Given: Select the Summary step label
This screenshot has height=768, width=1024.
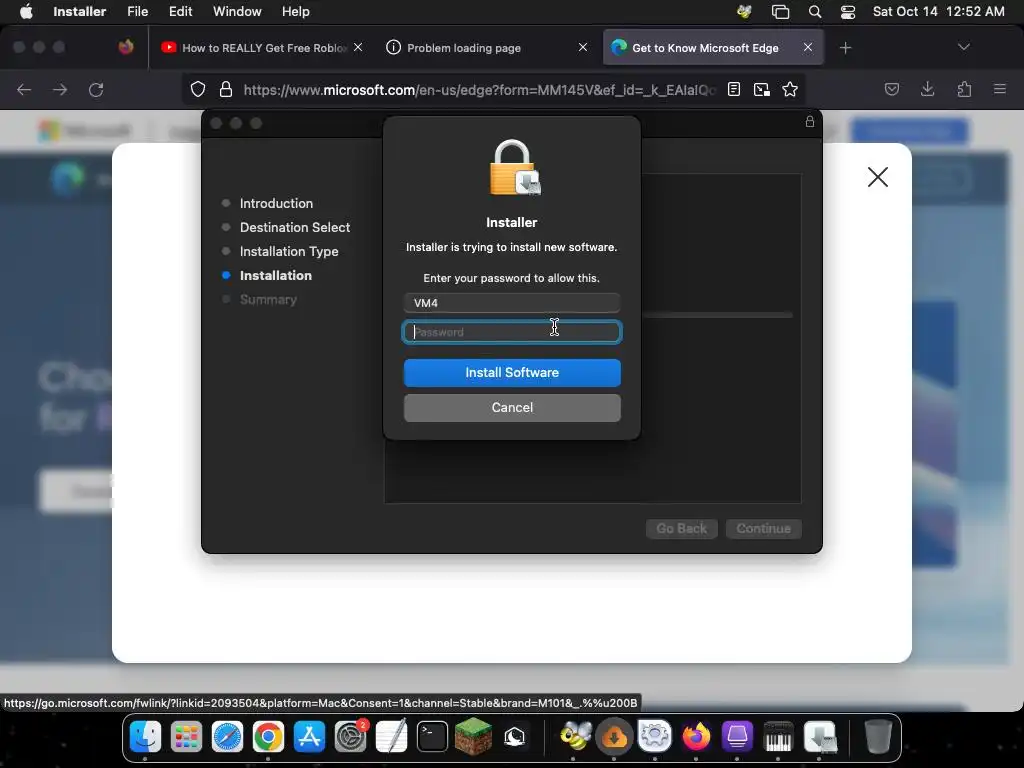Looking at the screenshot, I should [x=268, y=300].
